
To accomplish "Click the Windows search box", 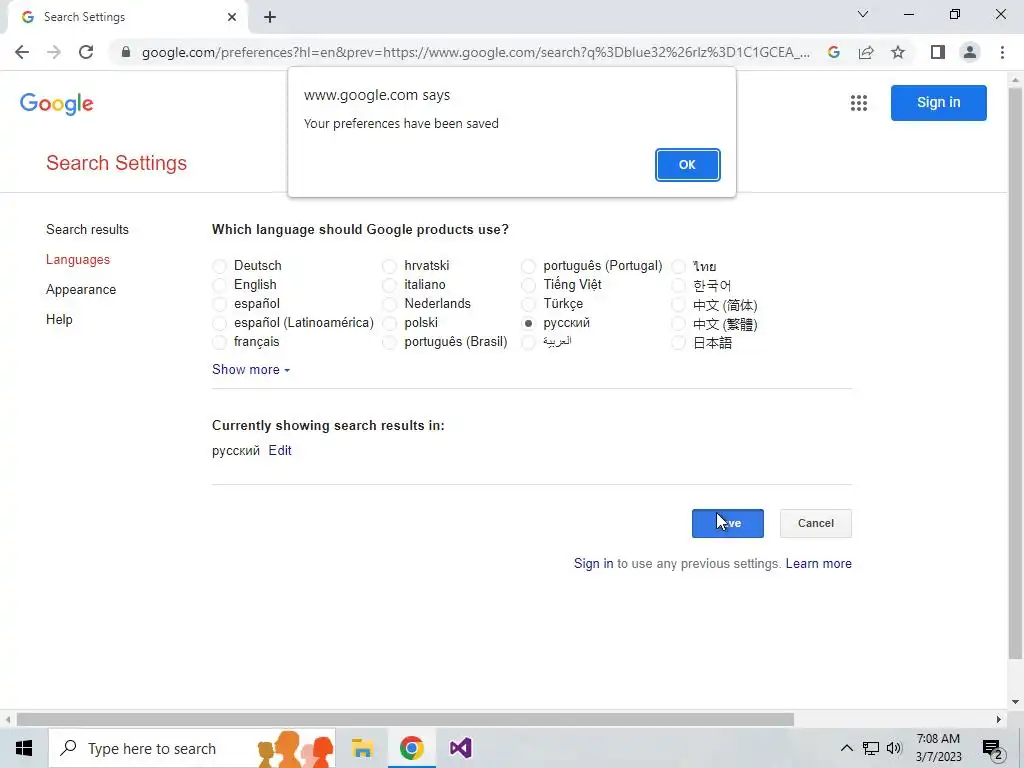I will [192, 748].
